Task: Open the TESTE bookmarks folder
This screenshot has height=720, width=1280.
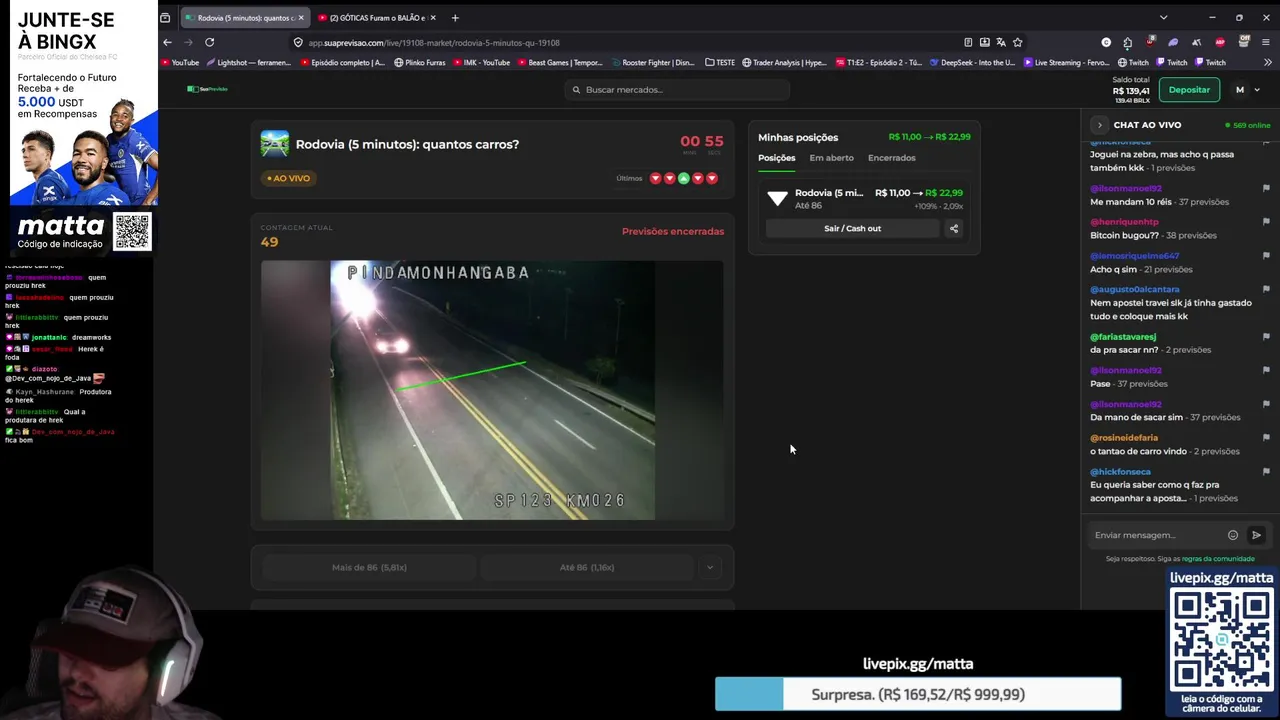Action: pyautogui.click(x=720, y=62)
